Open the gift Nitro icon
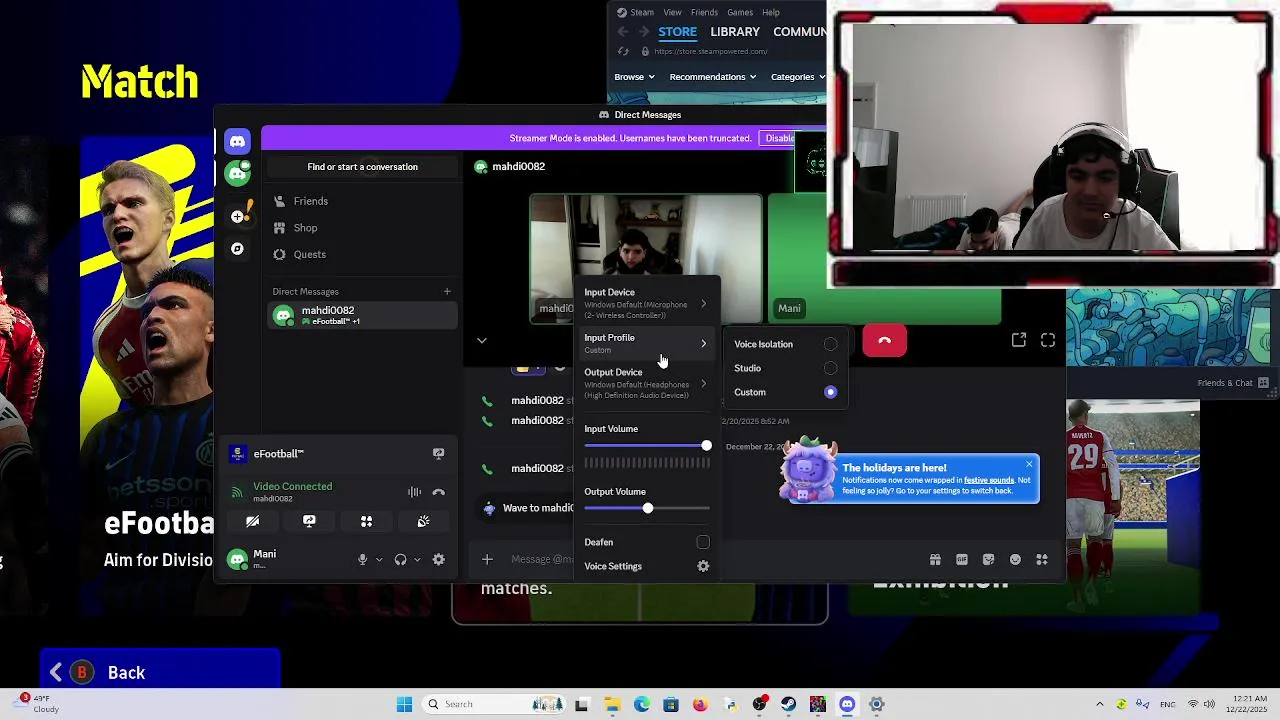Screen dimensions: 1280x720 [x=935, y=560]
